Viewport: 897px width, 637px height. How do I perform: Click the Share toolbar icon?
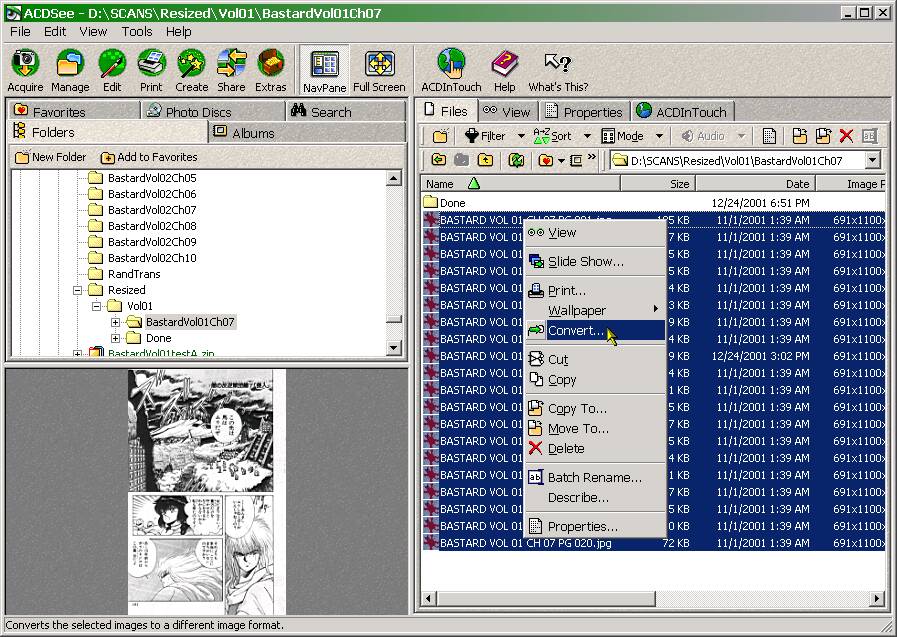[231, 70]
